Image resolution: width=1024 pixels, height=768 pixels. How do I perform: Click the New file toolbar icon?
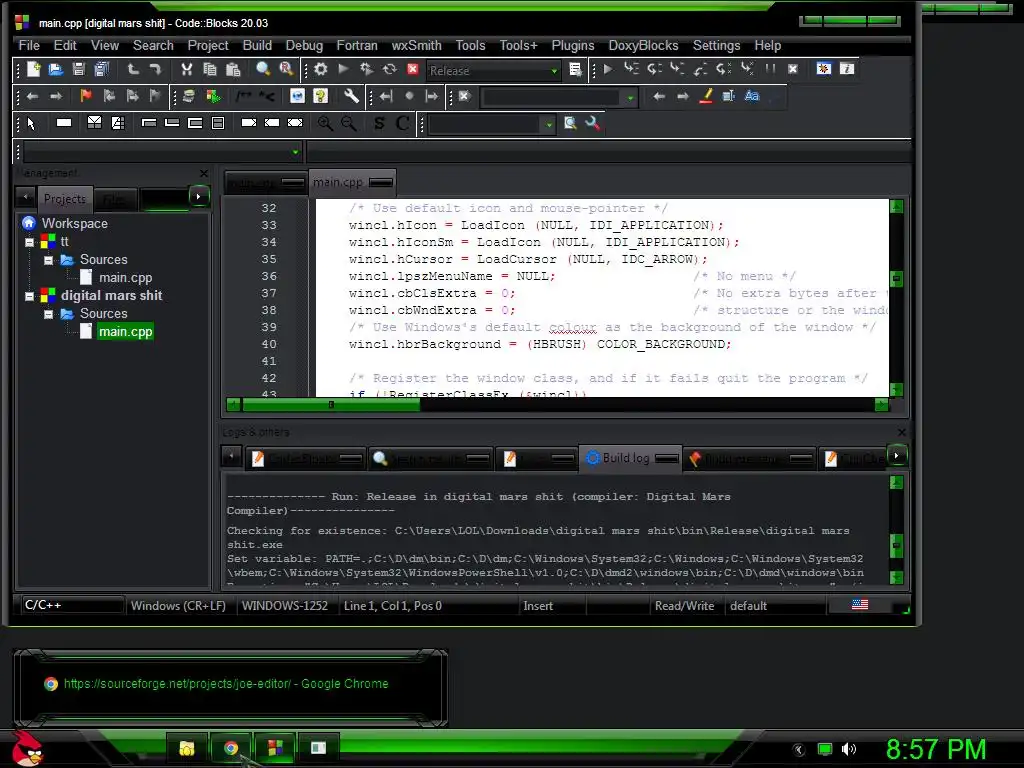(x=33, y=69)
